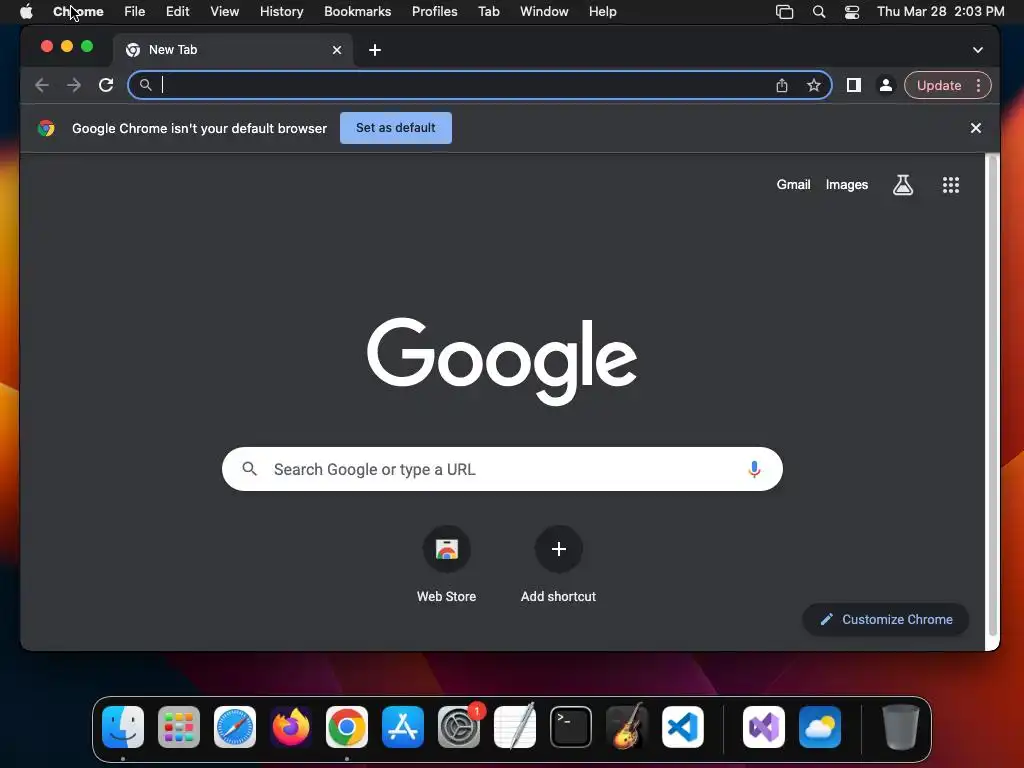Screen dimensions: 1024x768
Task: Open TextEdit from the dock
Action: click(515, 727)
